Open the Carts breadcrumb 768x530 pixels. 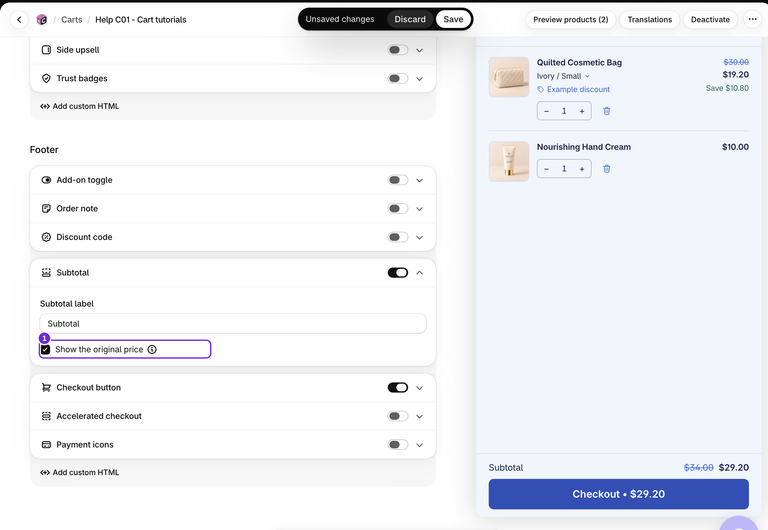(72, 20)
